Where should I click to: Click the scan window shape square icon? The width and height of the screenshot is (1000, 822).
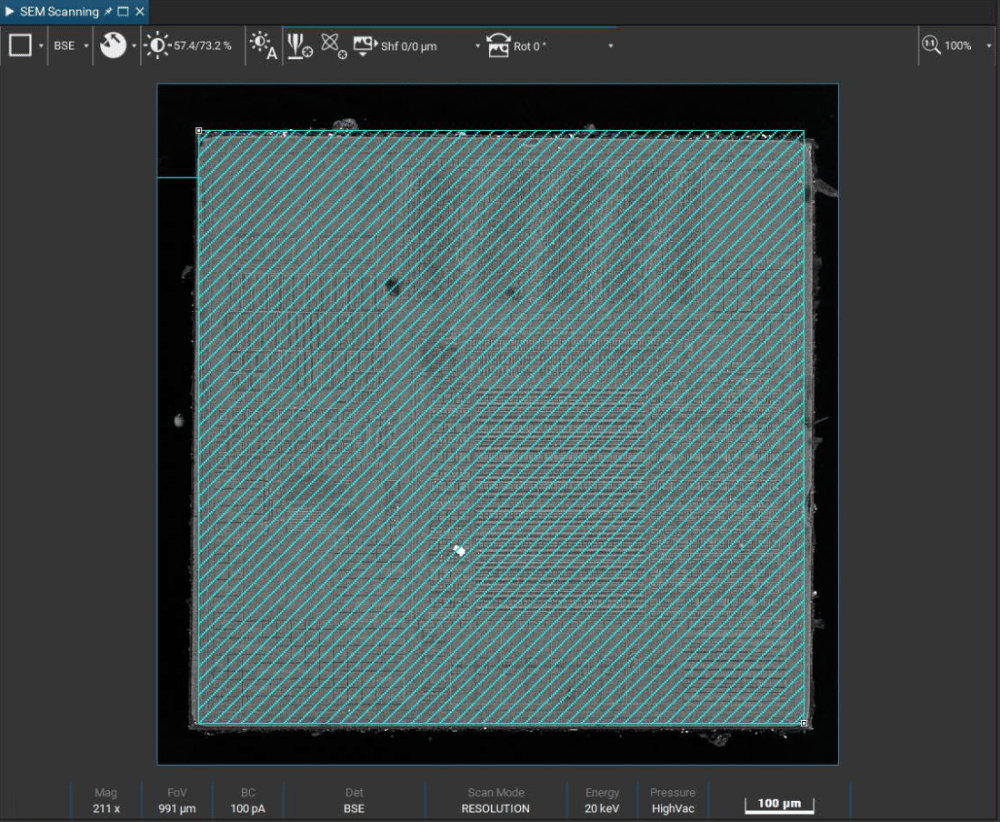[20, 46]
